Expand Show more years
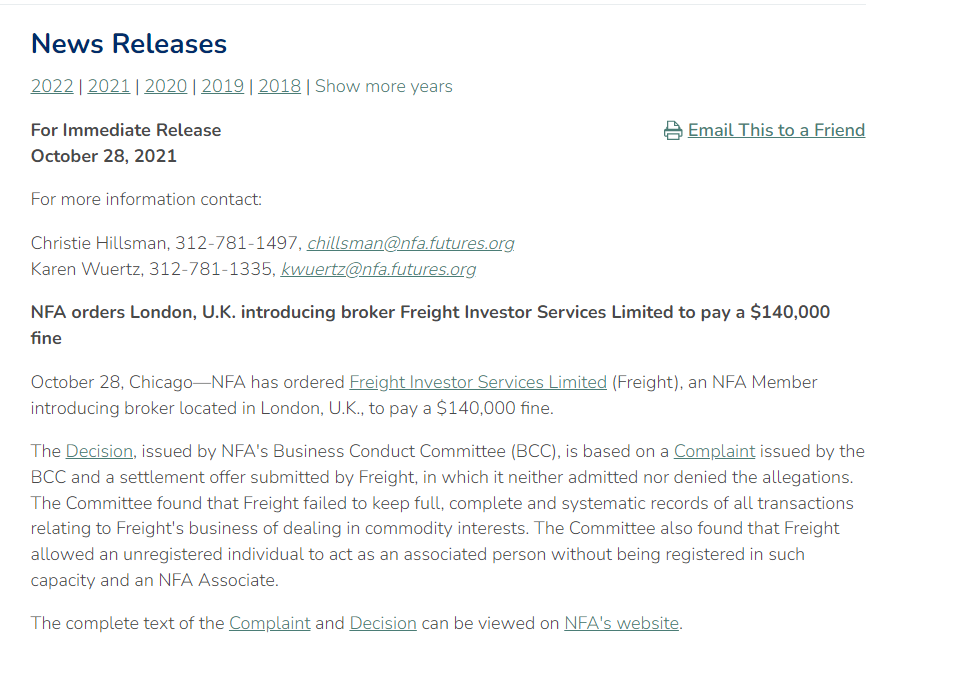 [384, 86]
